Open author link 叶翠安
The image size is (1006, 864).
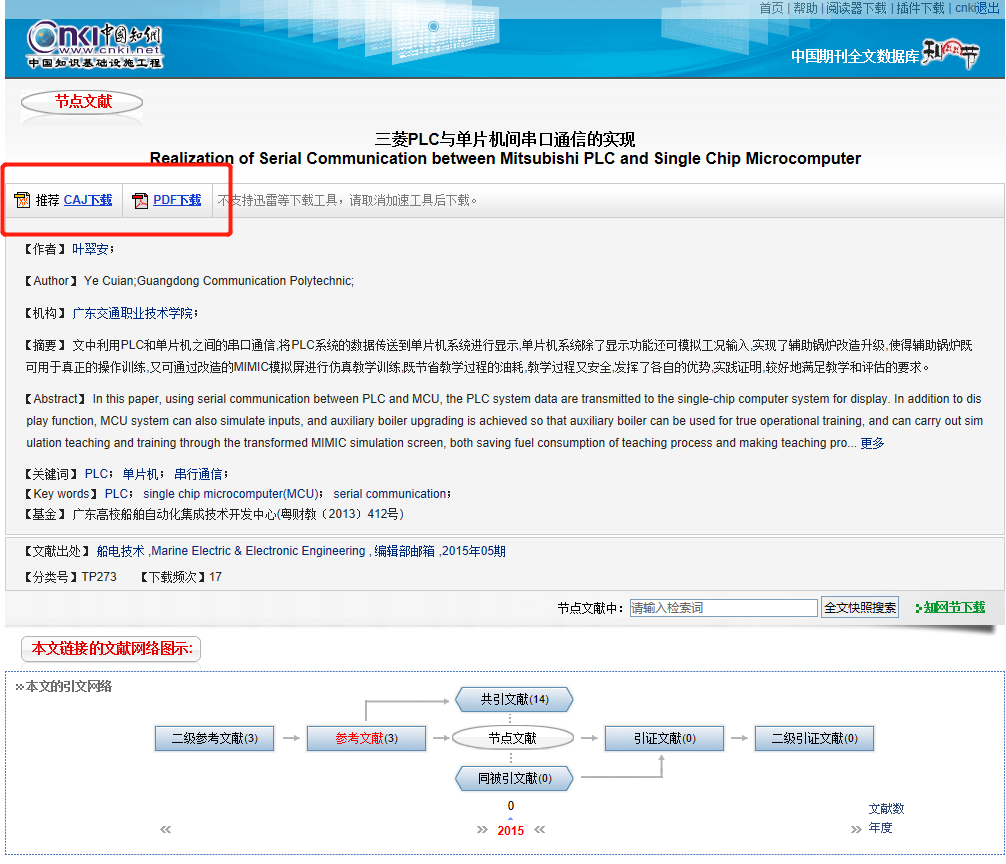pos(90,249)
